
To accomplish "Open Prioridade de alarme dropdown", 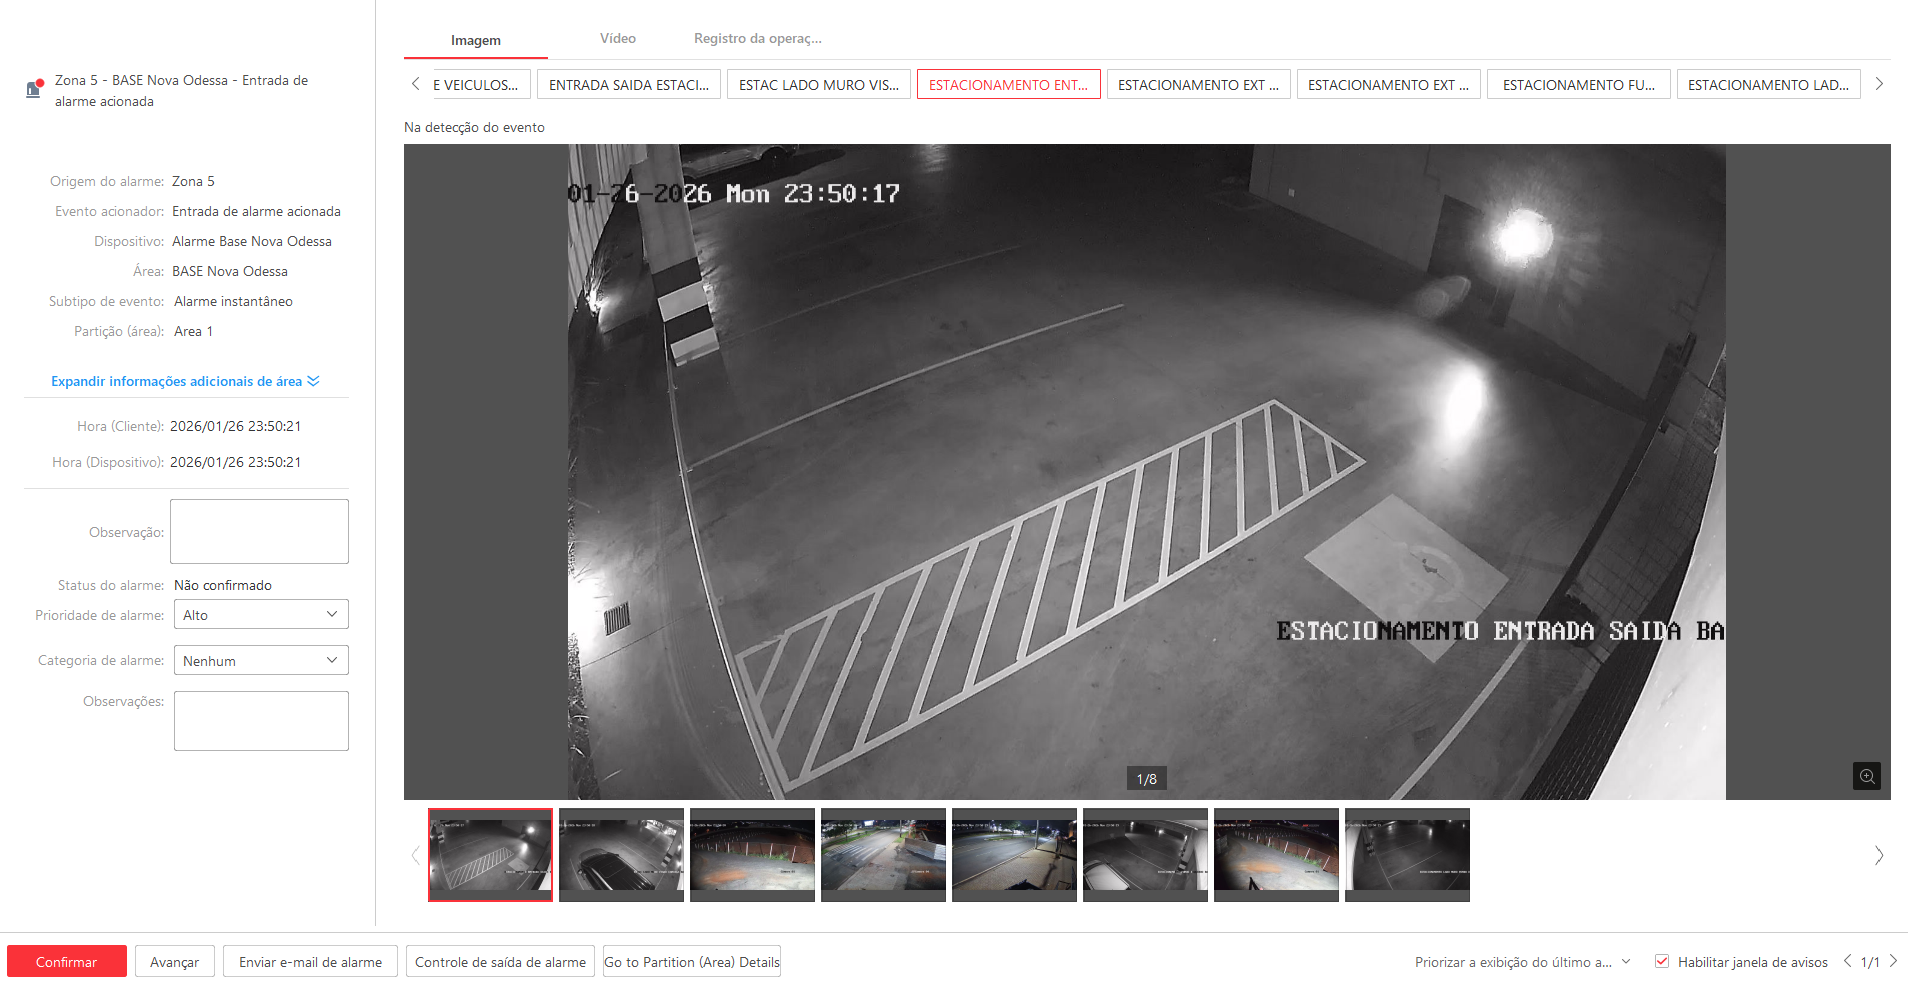I will 261,614.
